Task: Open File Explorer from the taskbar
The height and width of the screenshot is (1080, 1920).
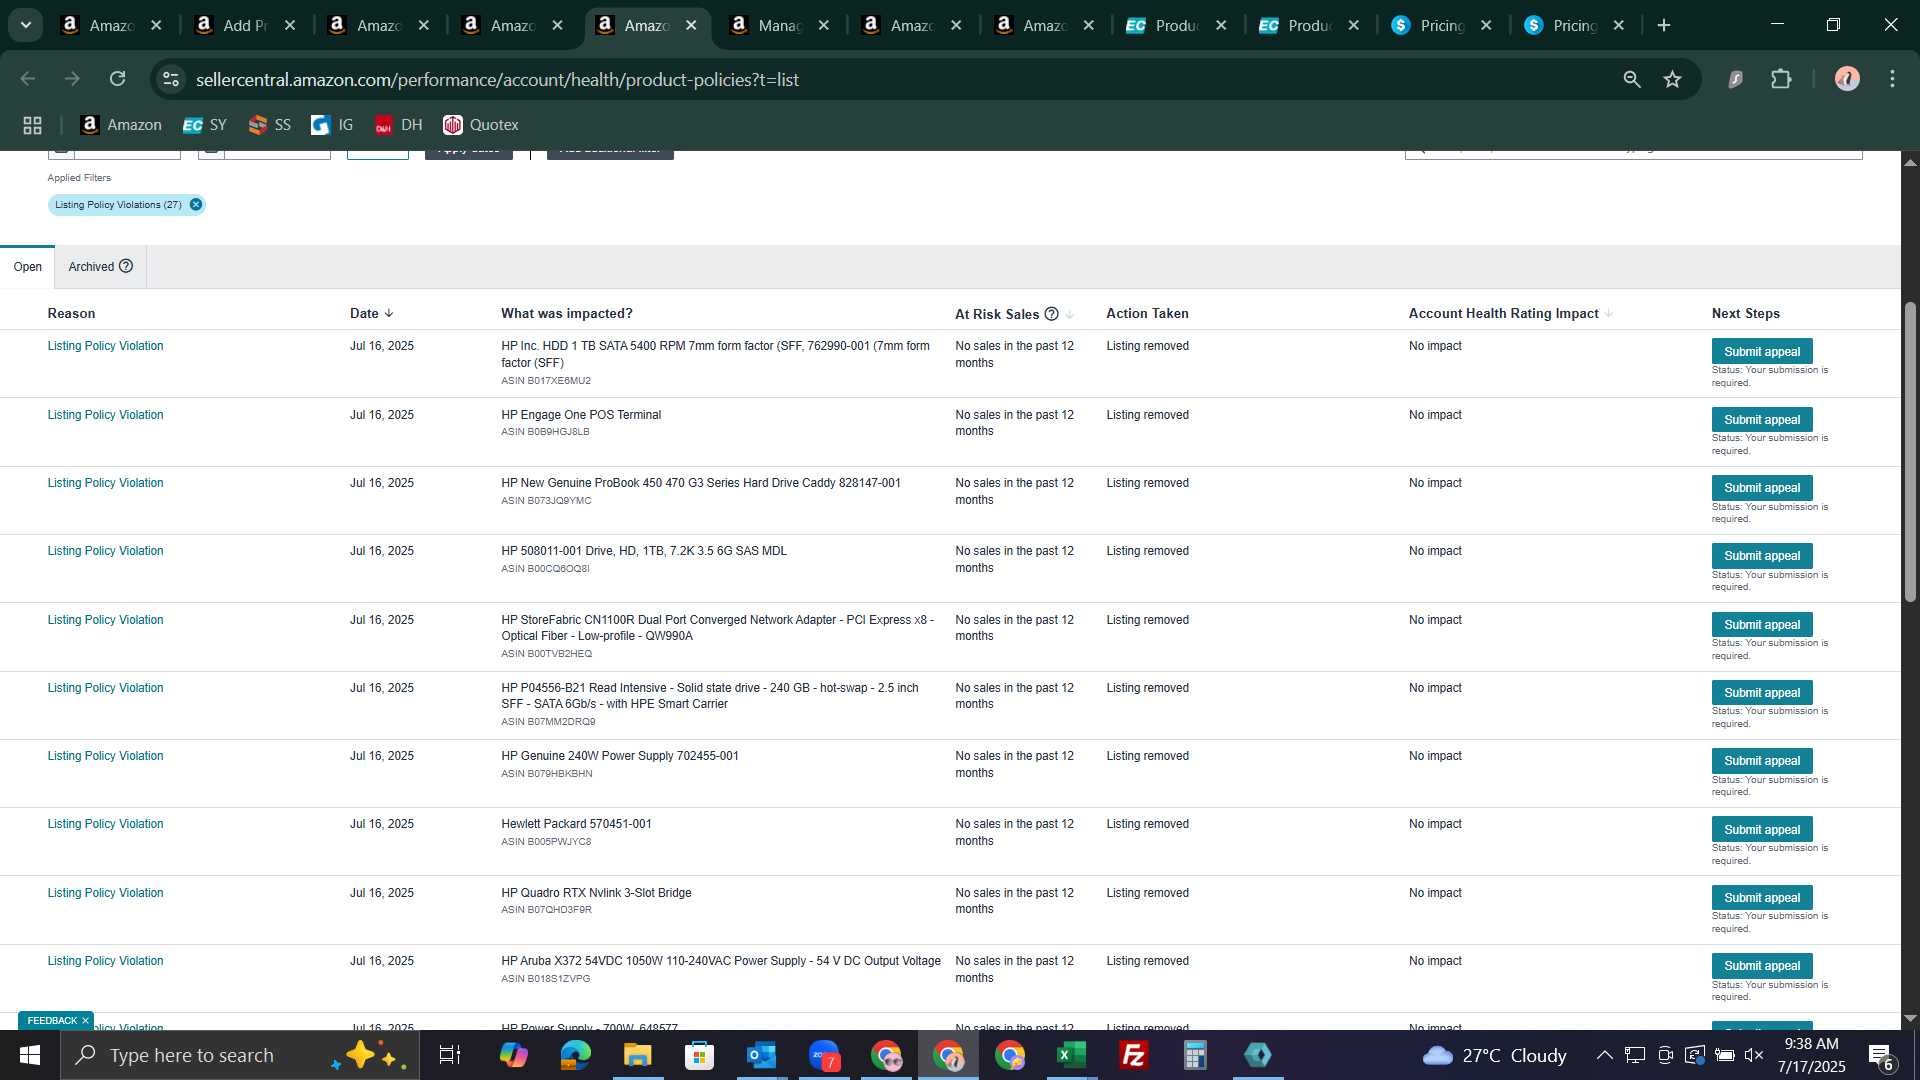Action: coord(637,1055)
